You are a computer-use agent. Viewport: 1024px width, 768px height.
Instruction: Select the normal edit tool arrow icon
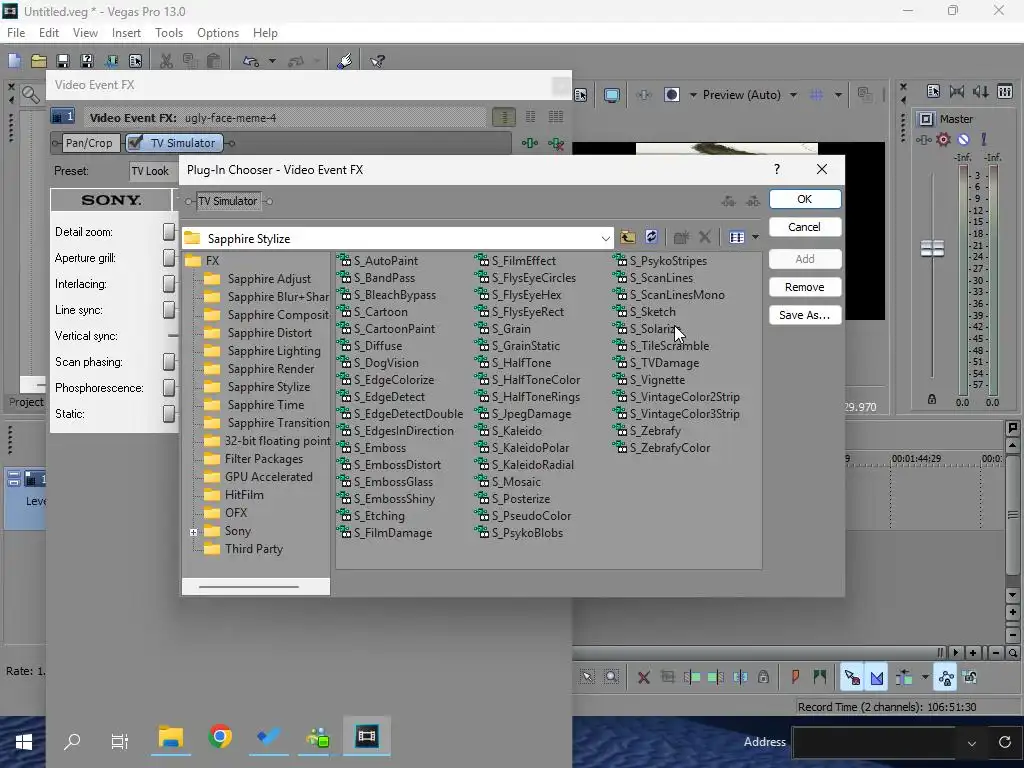tap(587, 677)
